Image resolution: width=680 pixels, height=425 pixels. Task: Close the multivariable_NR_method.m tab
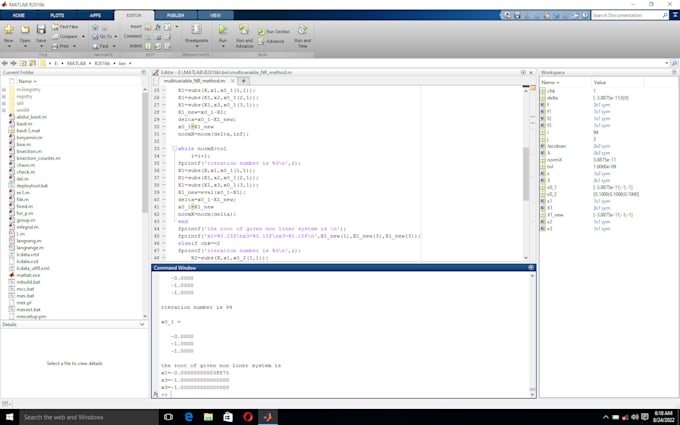click(x=232, y=81)
